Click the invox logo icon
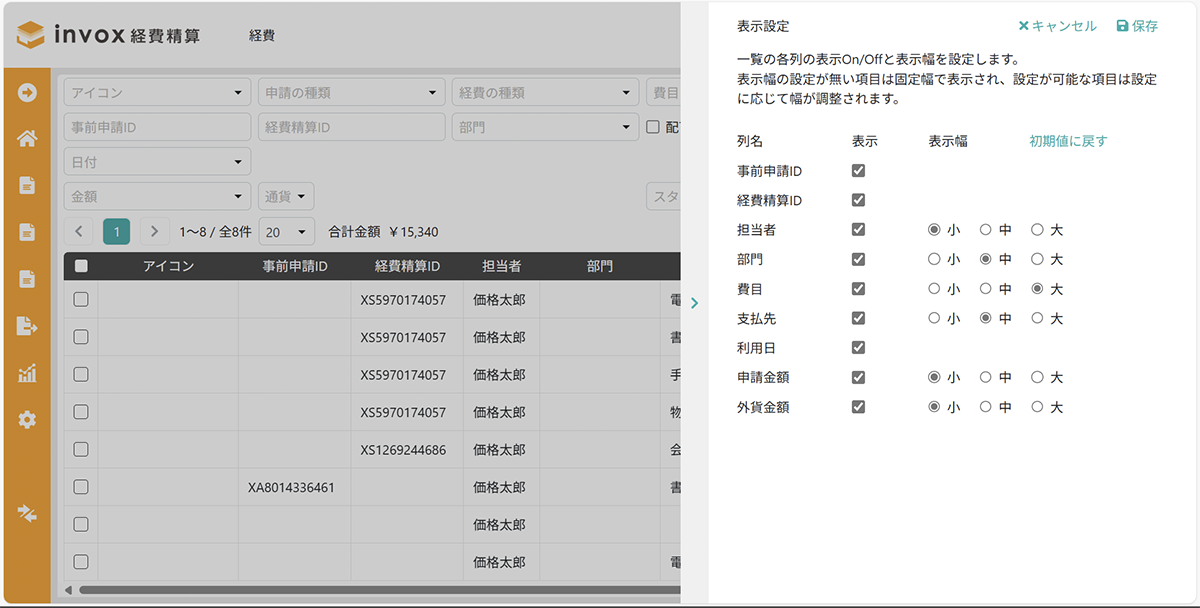The width and height of the screenshot is (1200, 608). tap(32, 35)
